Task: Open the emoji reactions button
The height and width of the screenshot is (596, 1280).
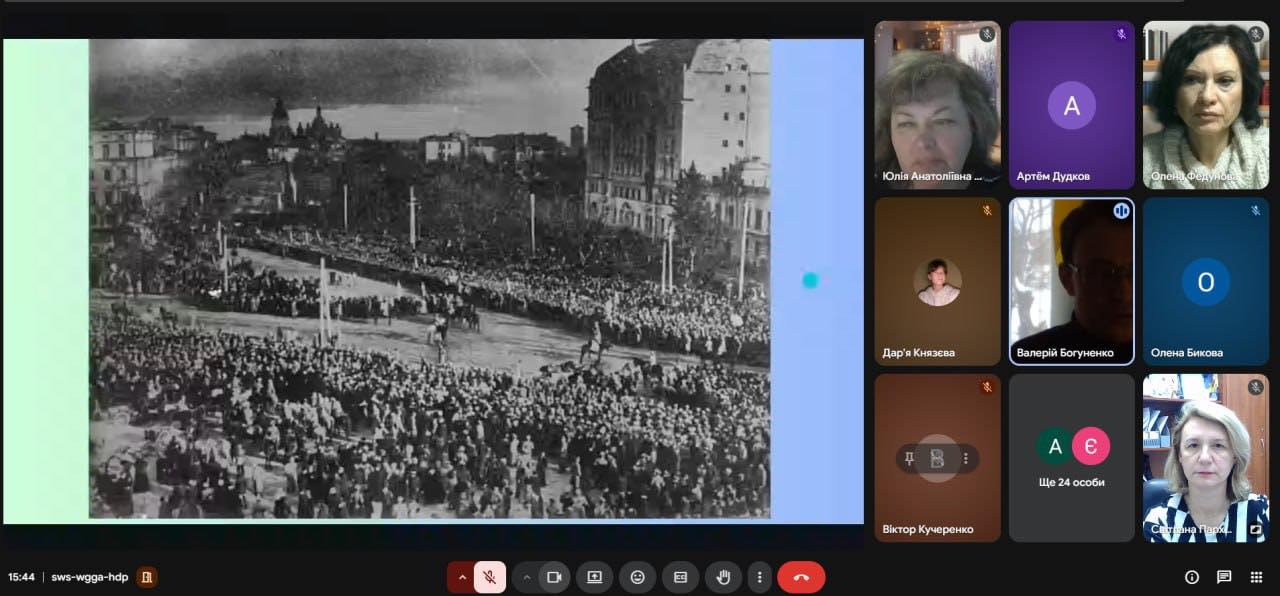Action: pyautogui.click(x=637, y=577)
